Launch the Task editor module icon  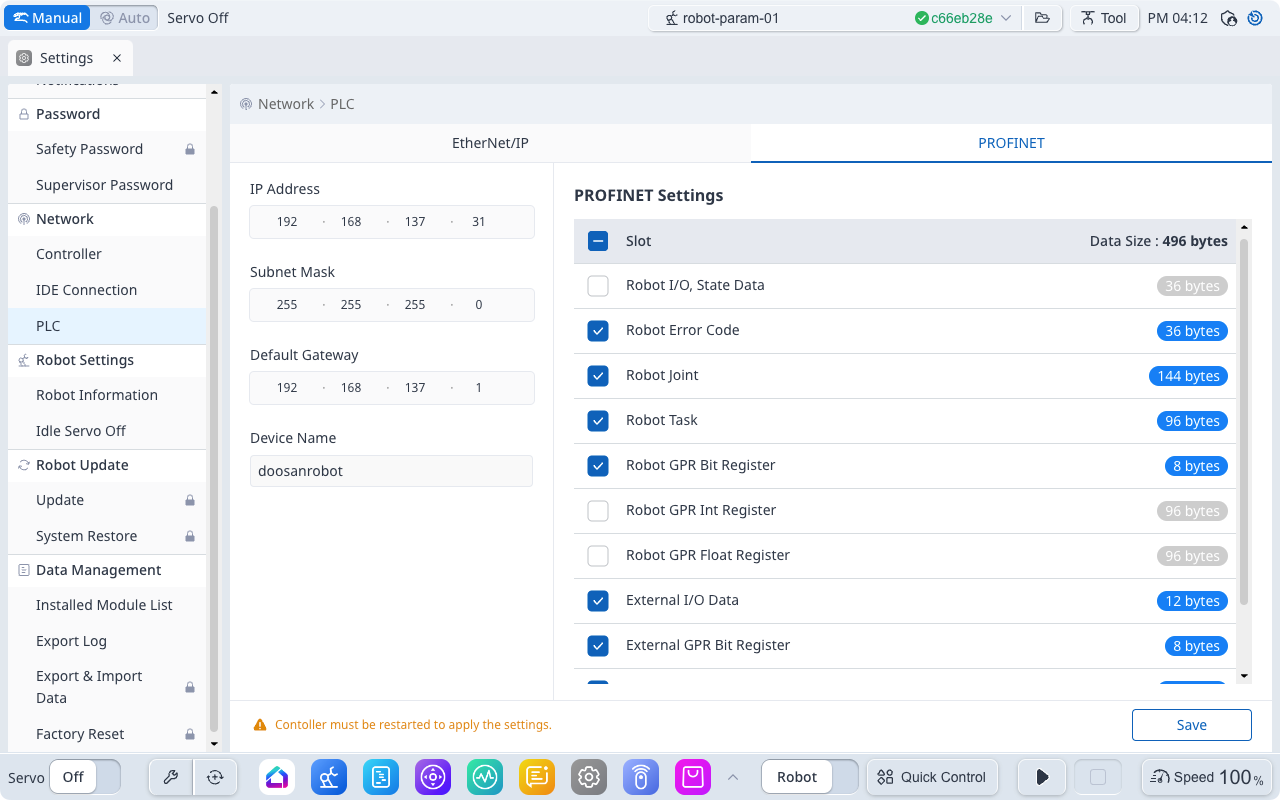click(381, 777)
